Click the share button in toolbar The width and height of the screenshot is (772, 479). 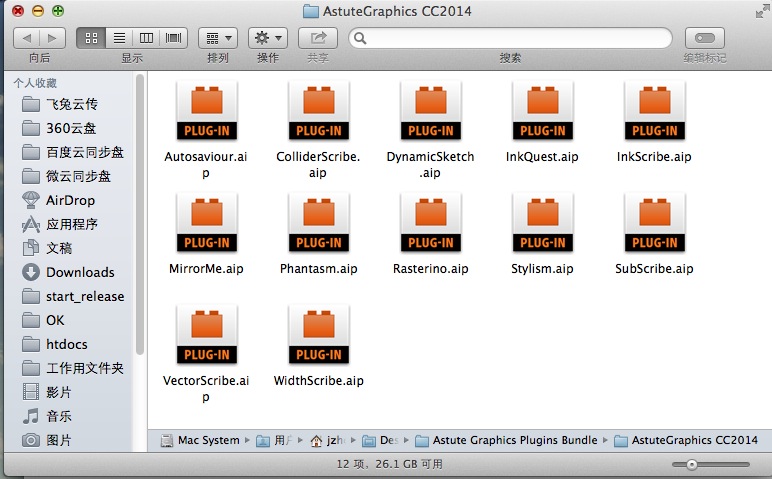pyautogui.click(x=318, y=38)
